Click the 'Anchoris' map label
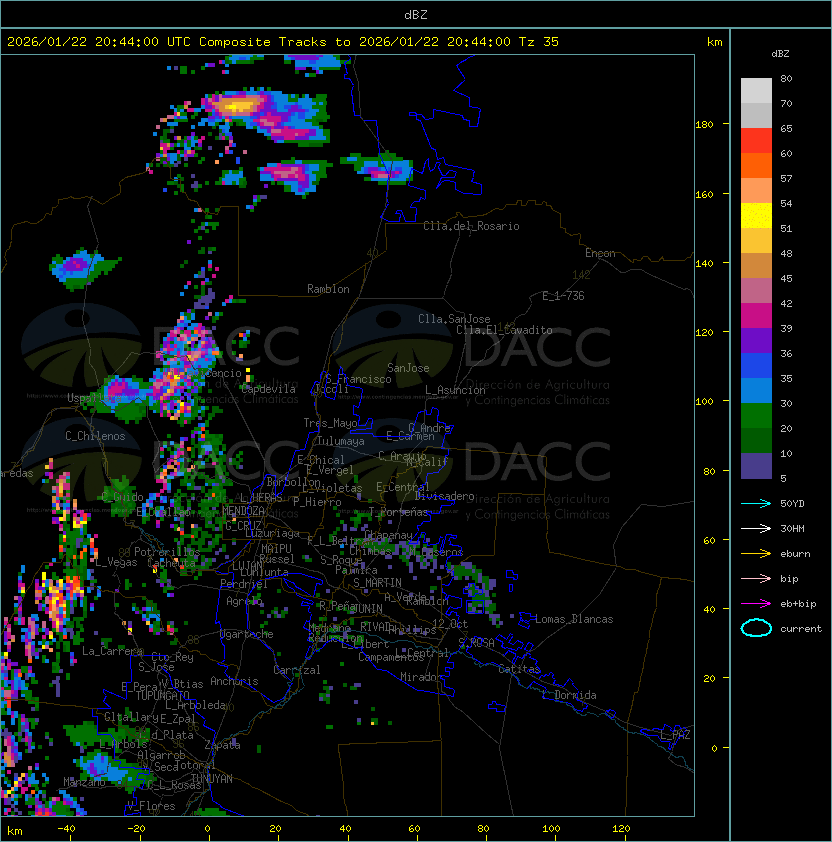Viewport: 832px width, 842px height. click(234, 681)
